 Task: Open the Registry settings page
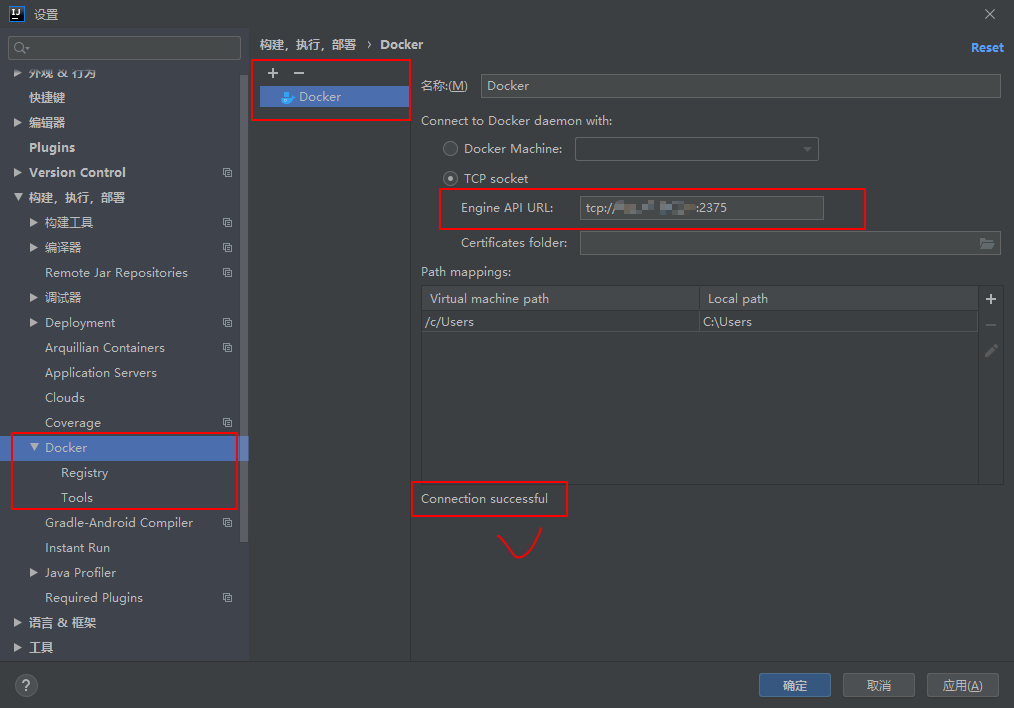pos(84,473)
